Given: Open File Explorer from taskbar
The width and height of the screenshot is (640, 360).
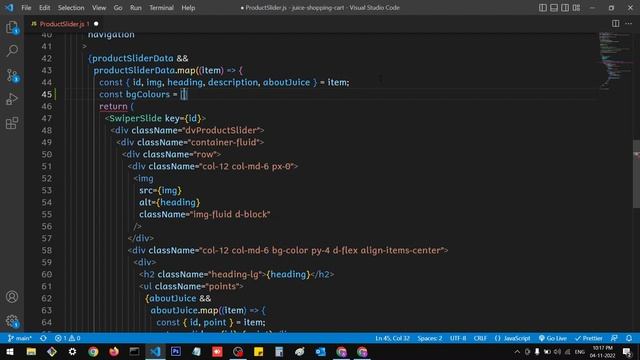Looking at the screenshot, I should [31, 351].
